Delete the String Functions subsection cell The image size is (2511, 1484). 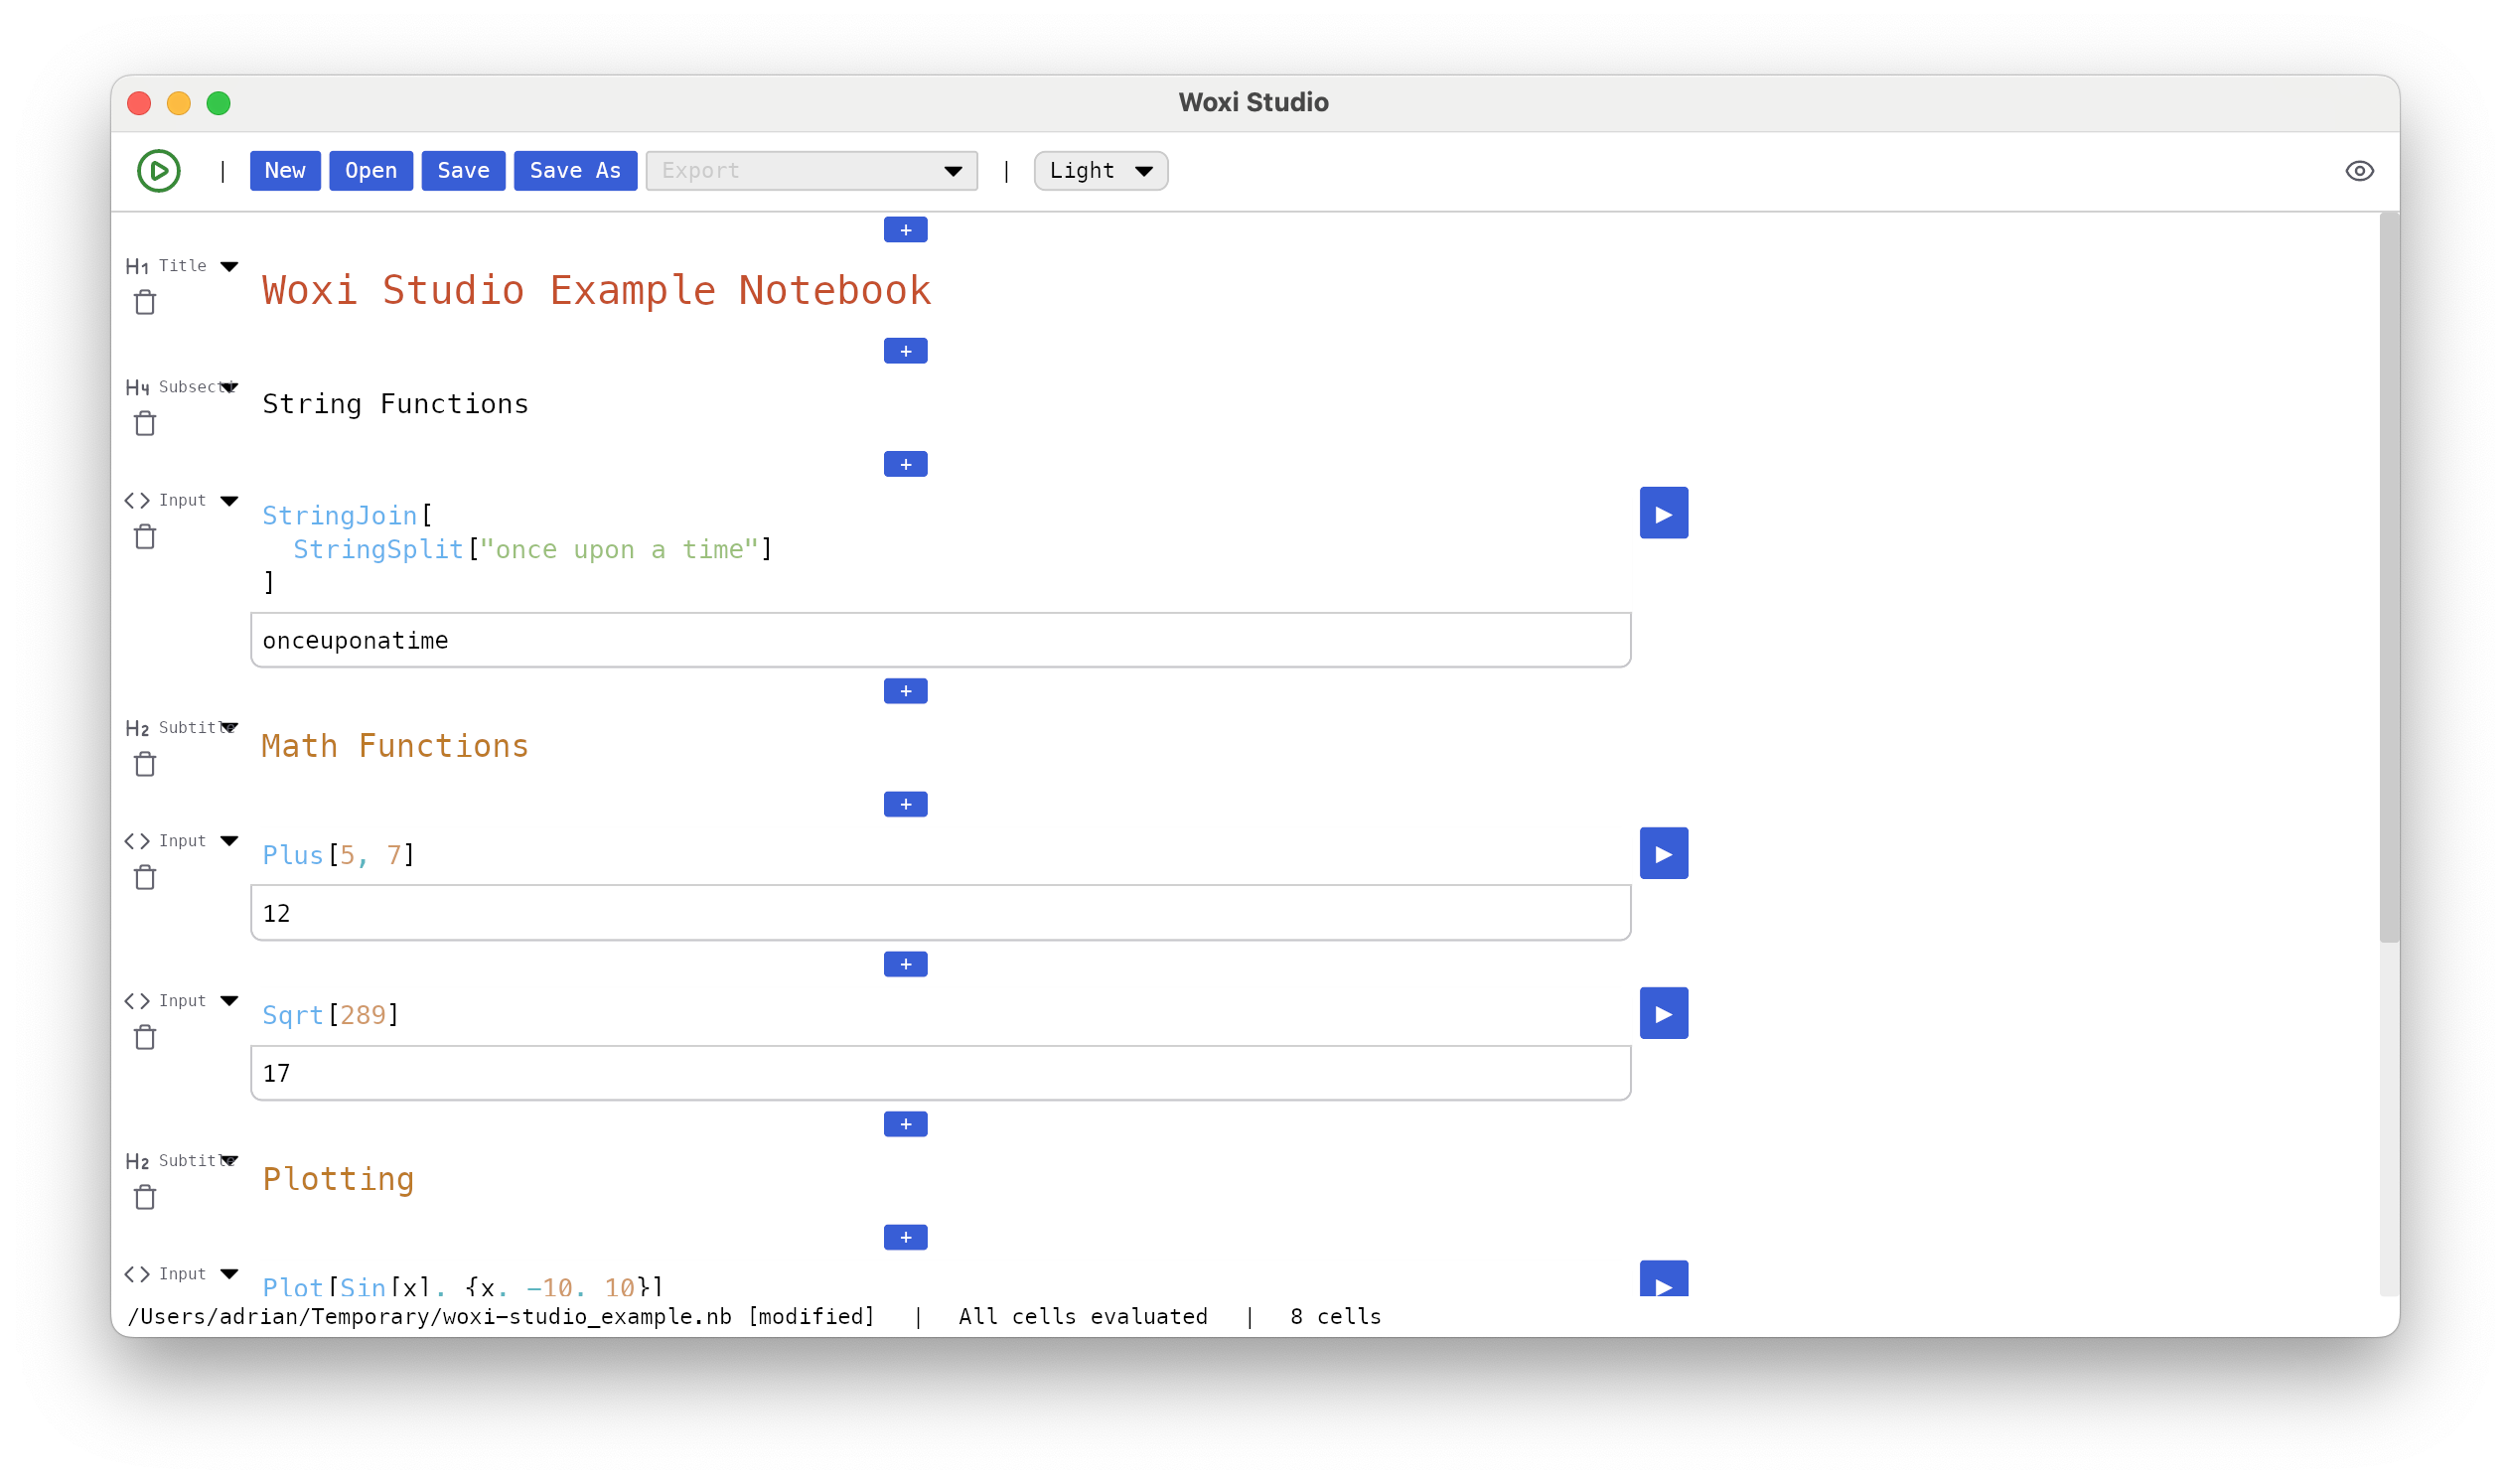pyautogui.click(x=145, y=424)
